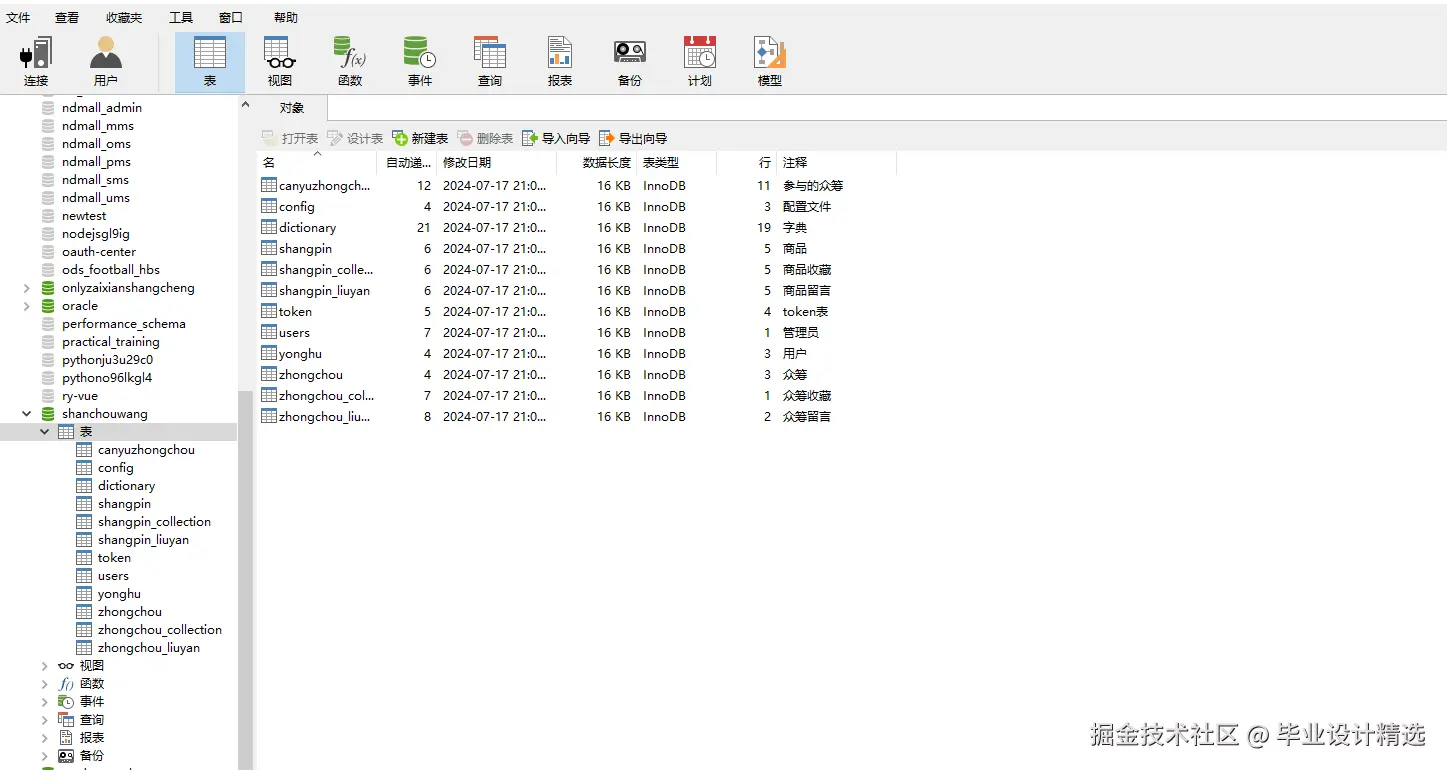Click the 打开表 button

[290, 138]
